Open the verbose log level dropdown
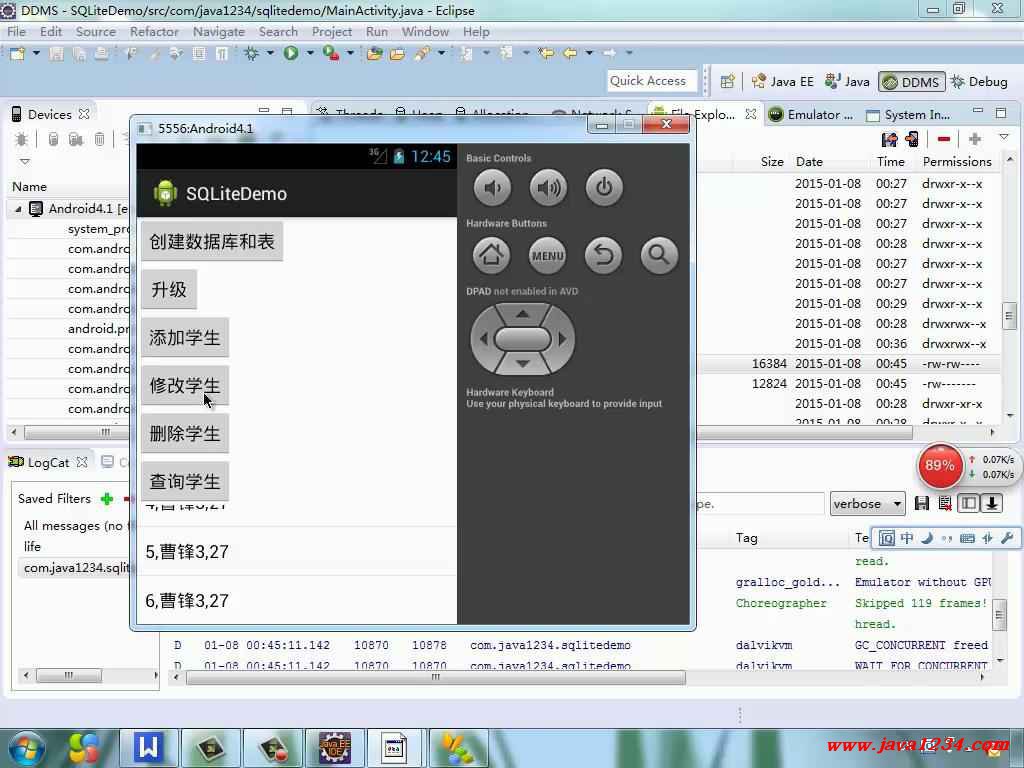Screen dimensions: 1024x768 tap(867, 504)
